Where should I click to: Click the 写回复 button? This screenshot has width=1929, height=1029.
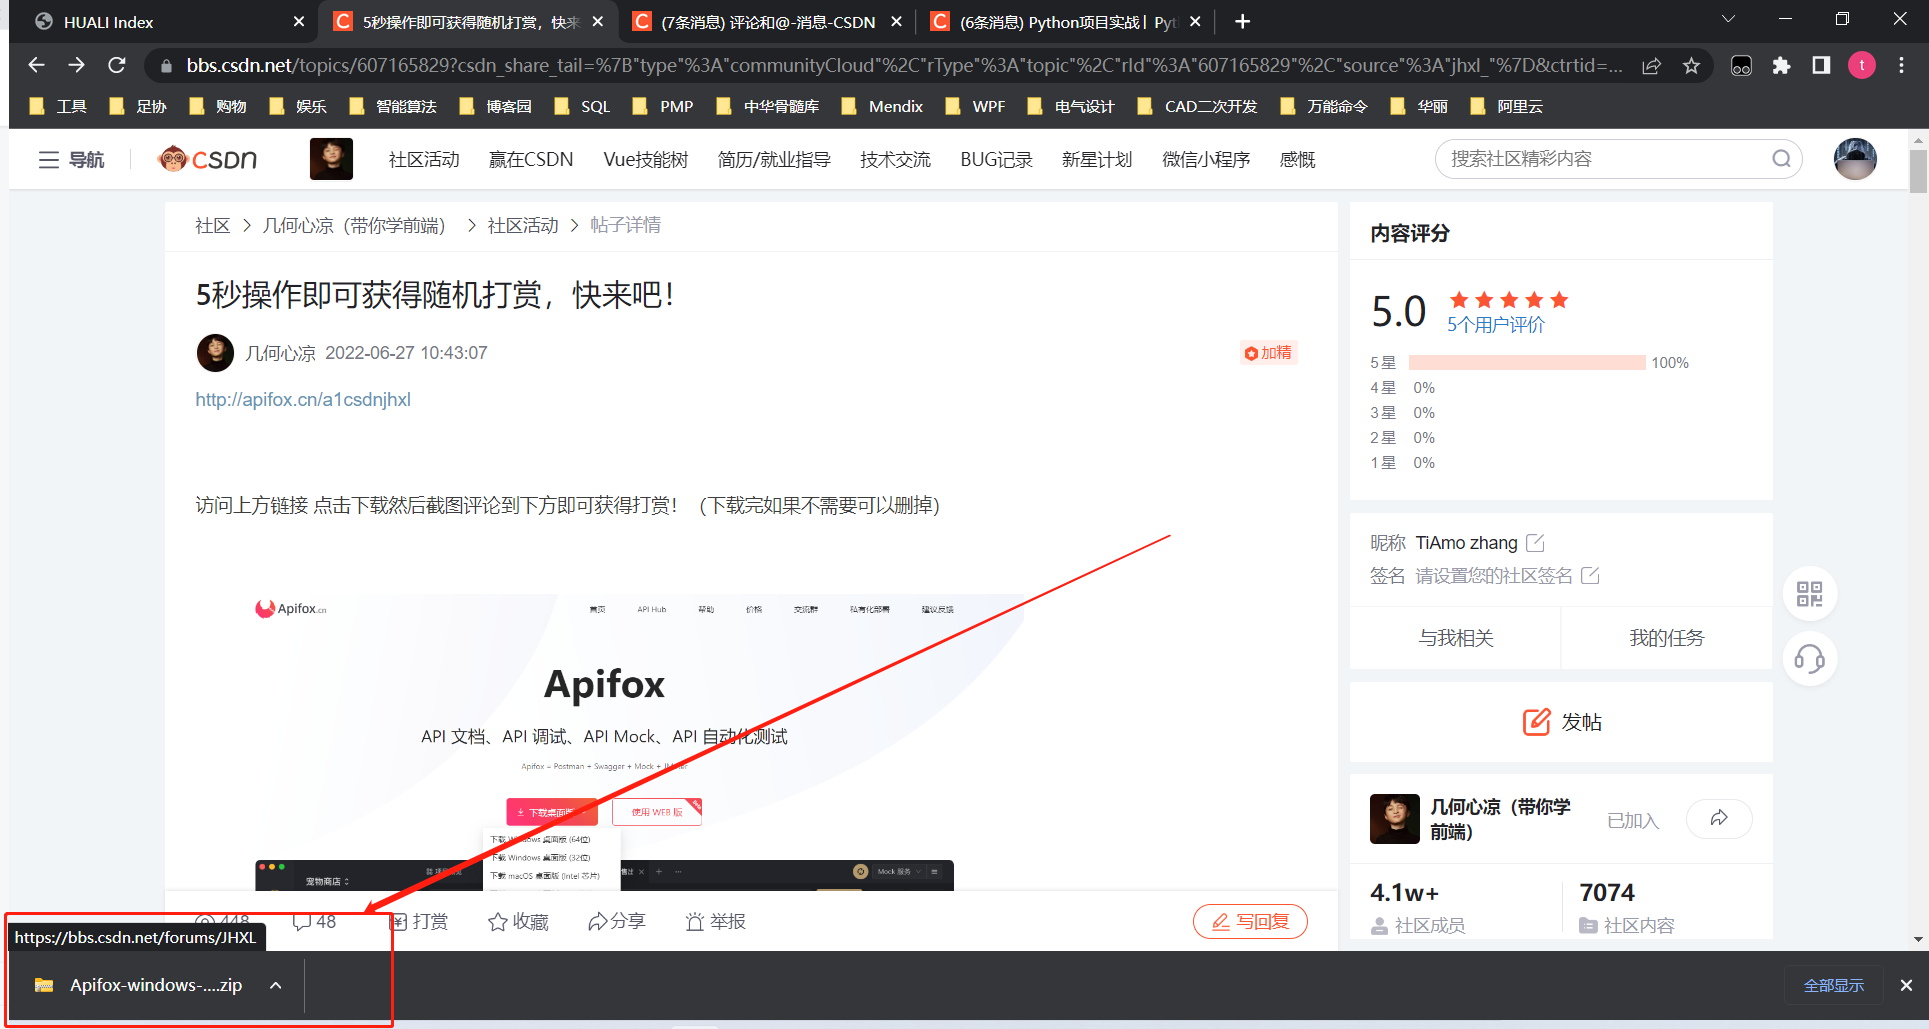pyautogui.click(x=1250, y=921)
